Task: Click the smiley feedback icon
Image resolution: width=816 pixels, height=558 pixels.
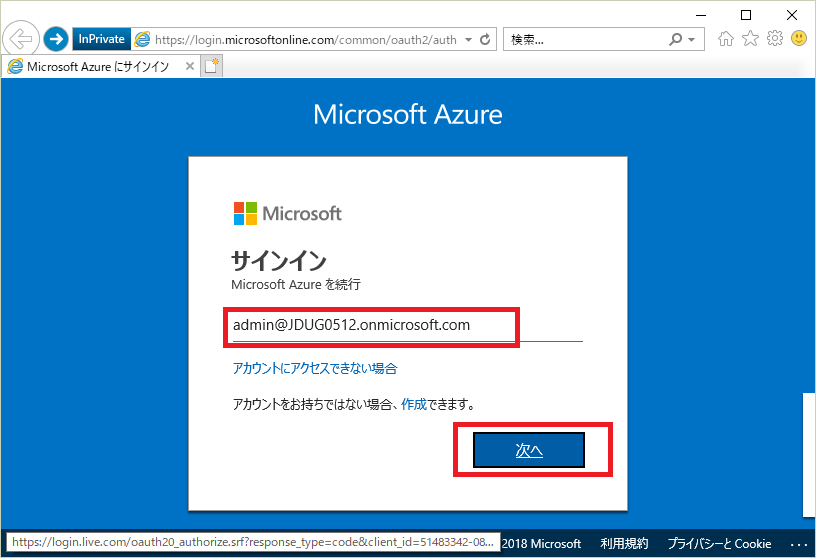Action: [799, 38]
